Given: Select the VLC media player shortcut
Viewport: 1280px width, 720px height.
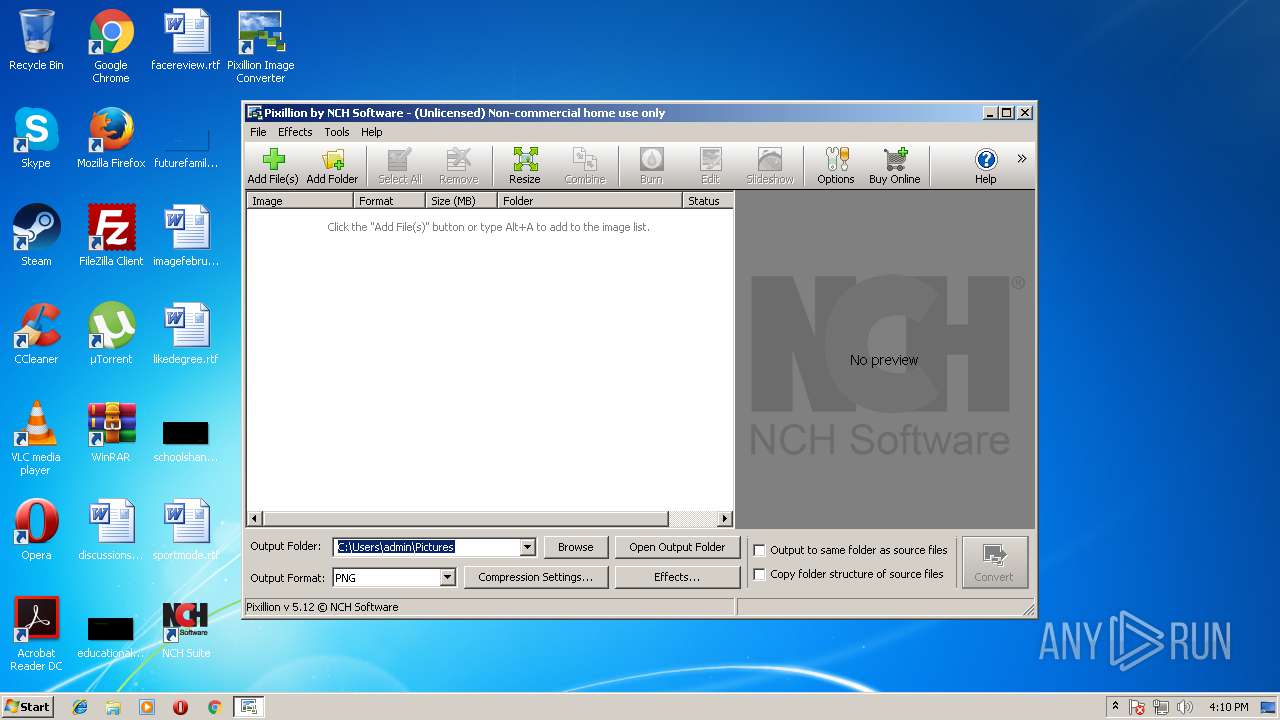Looking at the screenshot, I should [36, 438].
